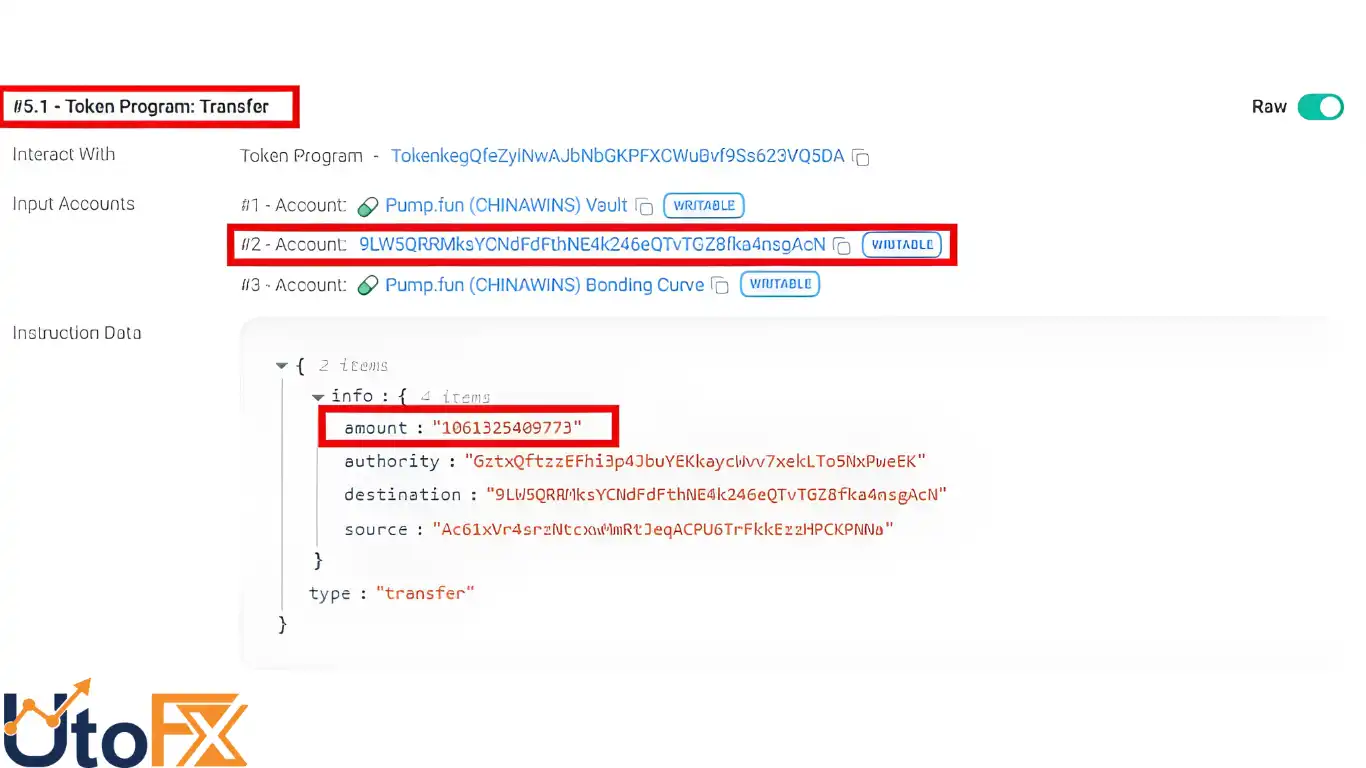Select the source address string in the JSON

click(662, 529)
